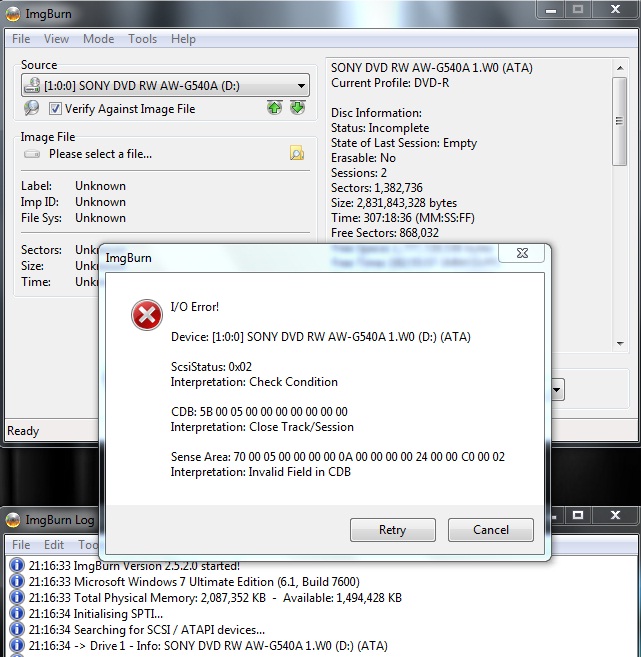Click the Retry button
Viewport: 641px width, 657px height.
coord(393,530)
